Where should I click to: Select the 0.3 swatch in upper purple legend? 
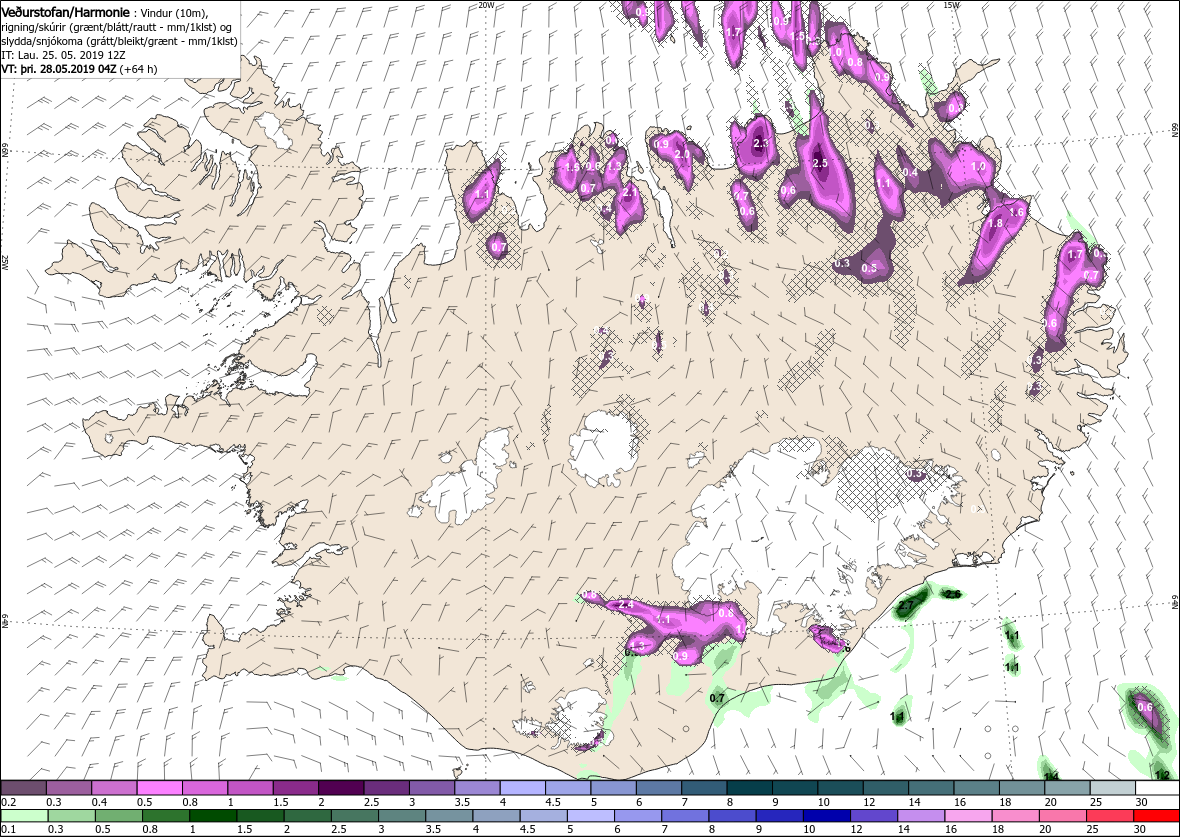tap(69, 789)
